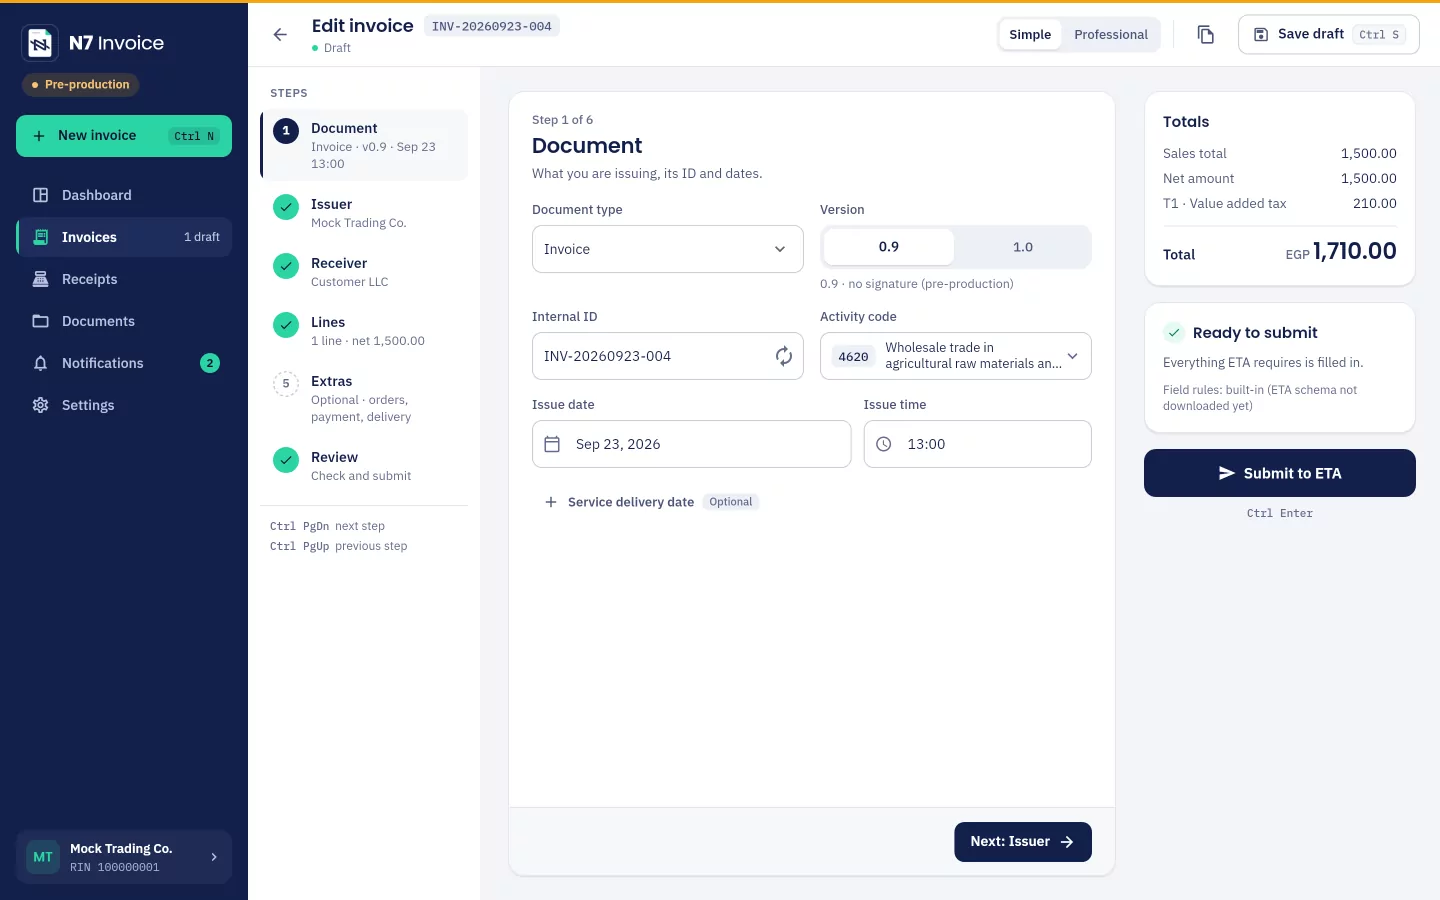Screen dimensions: 1440x900
Task: Go to the Document step
Action: 364,145
